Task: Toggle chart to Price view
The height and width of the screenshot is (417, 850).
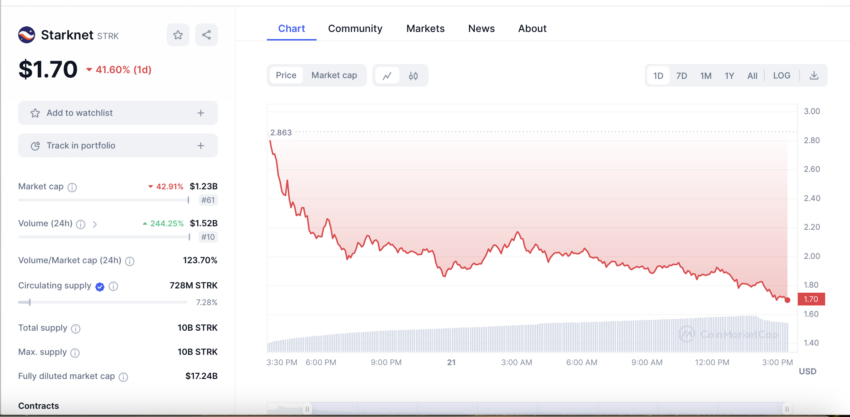Action: click(286, 75)
